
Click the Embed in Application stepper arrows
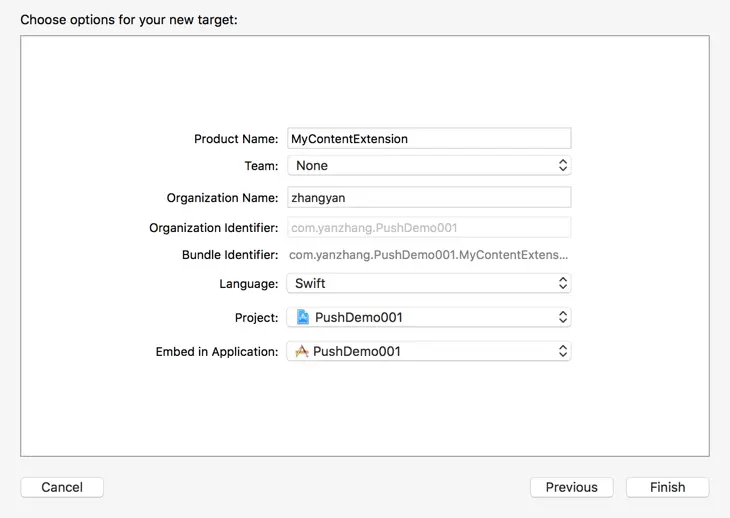[562, 351]
